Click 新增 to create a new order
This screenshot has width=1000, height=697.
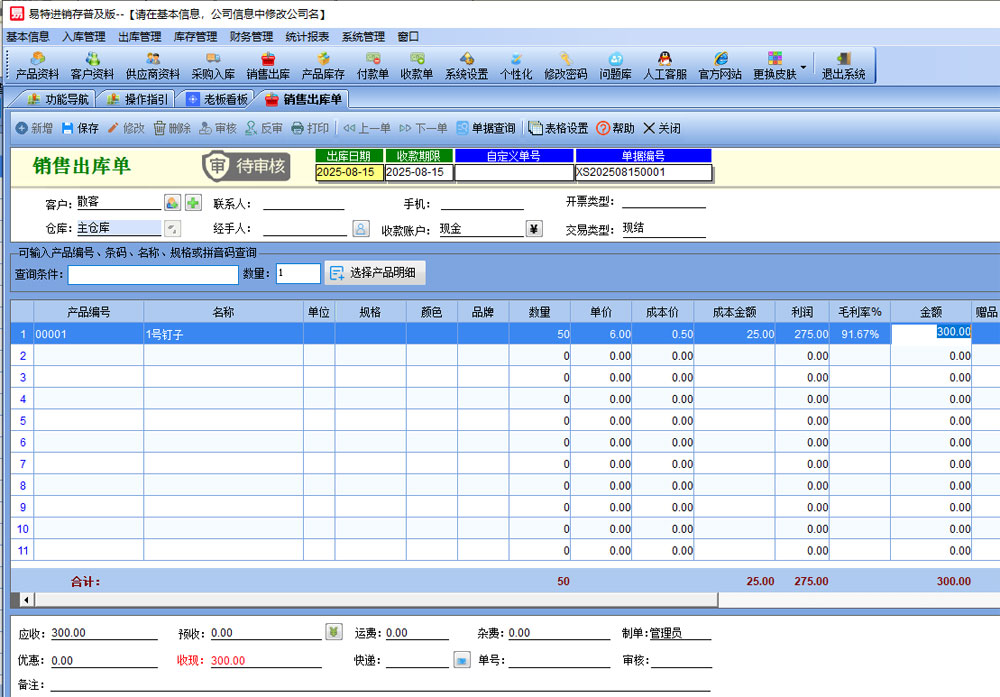[34, 128]
